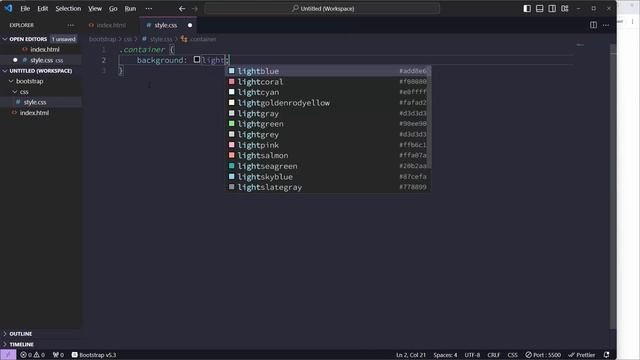This screenshot has width=640, height=360.
Task: Split the editor to the right
Action: click(593, 25)
